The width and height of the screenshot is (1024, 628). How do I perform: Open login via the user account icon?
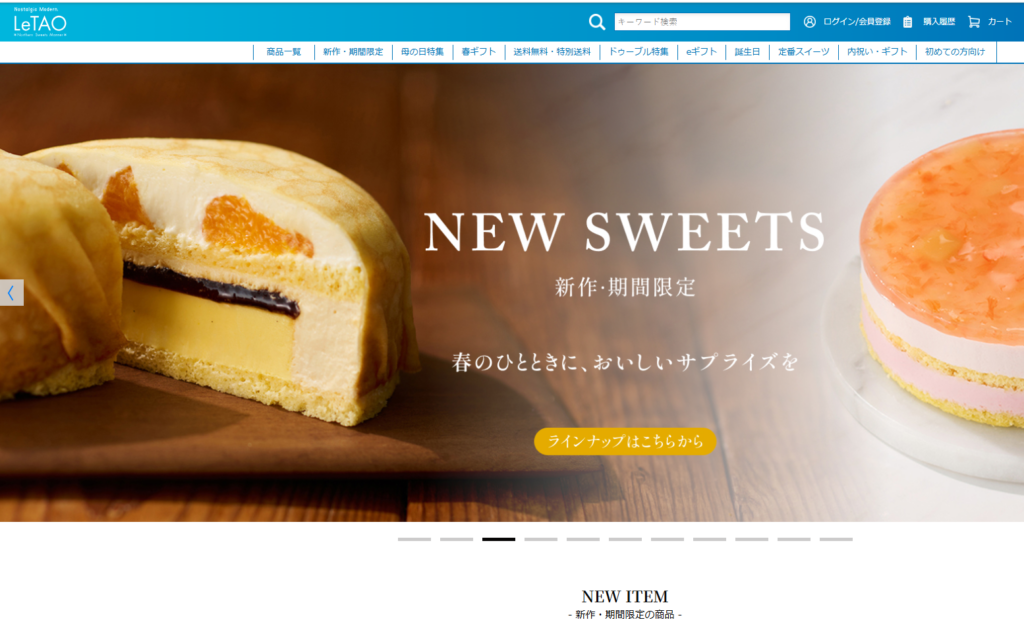click(809, 22)
